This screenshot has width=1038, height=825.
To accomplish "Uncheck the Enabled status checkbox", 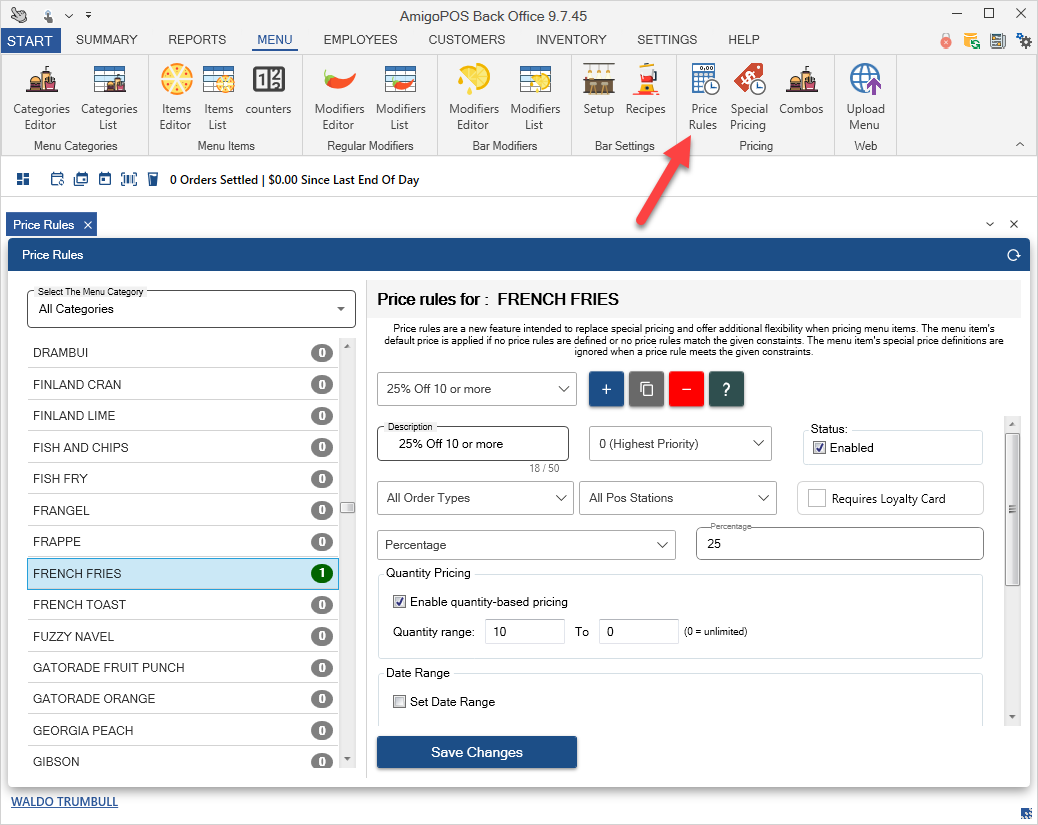I will (820, 448).
